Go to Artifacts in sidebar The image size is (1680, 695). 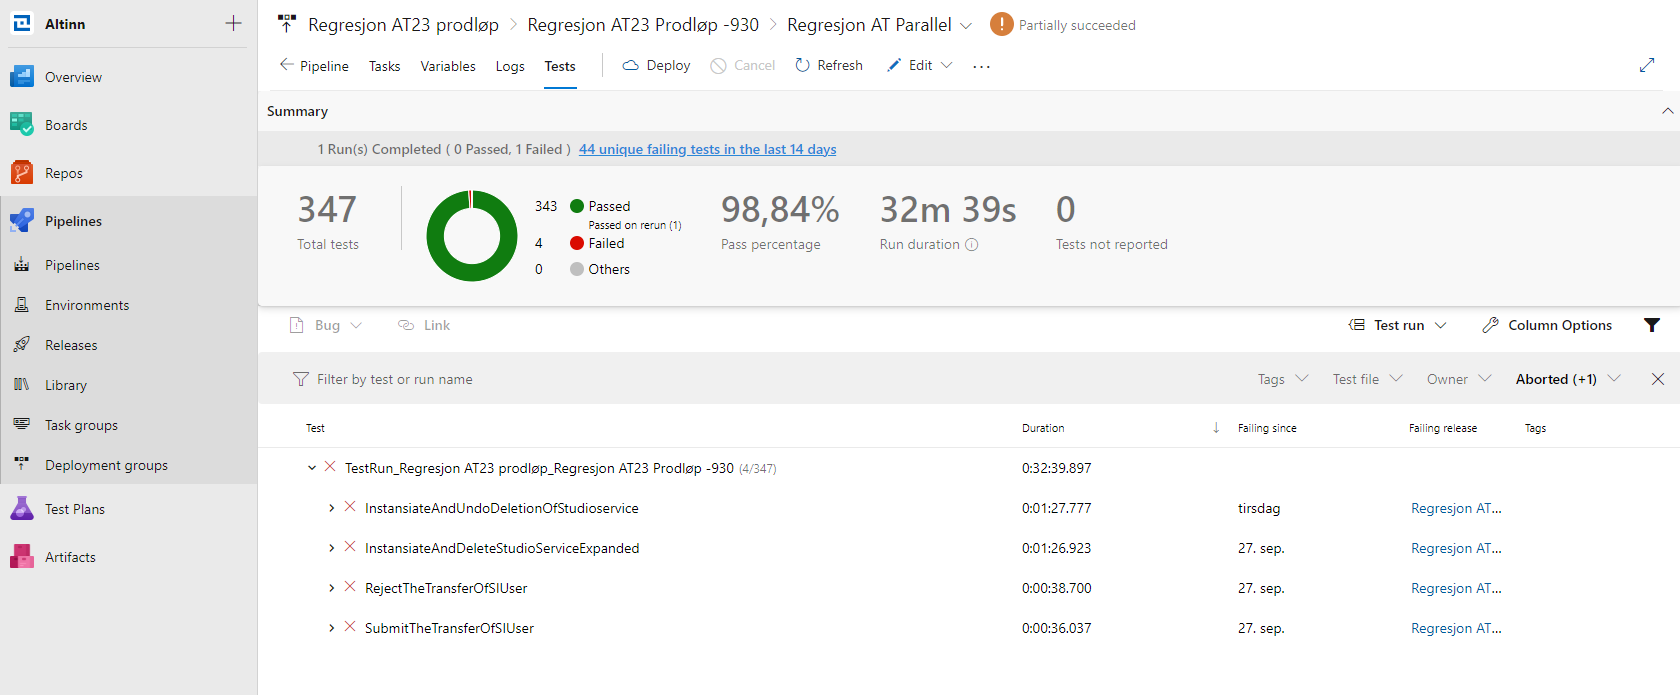(x=70, y=557)
